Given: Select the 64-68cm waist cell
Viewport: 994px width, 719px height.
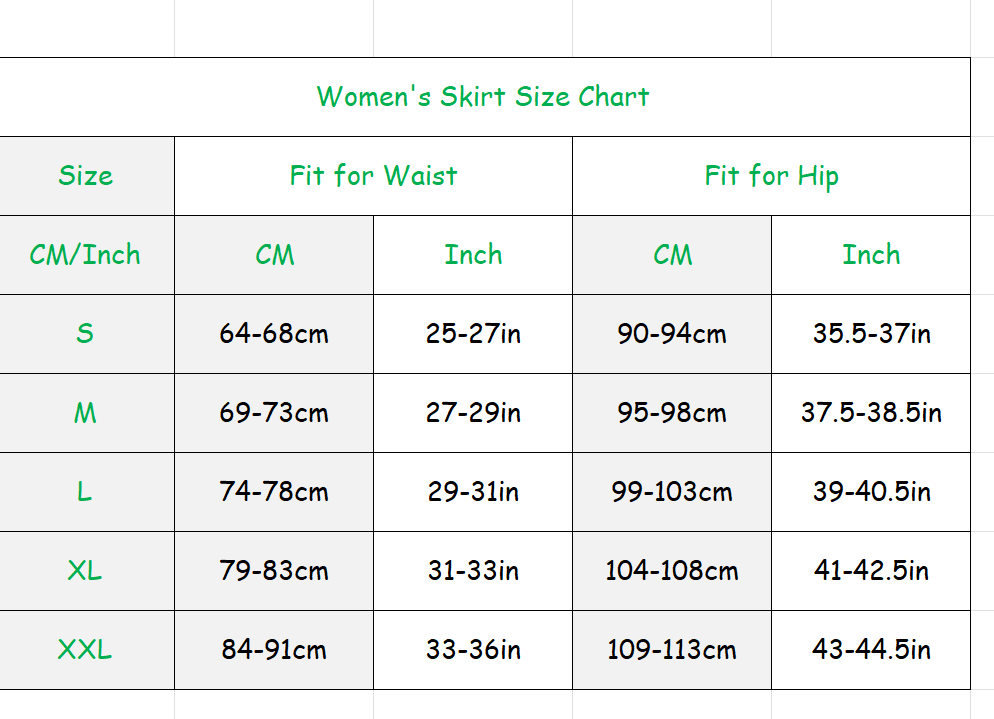Looking at the screenshot, I should pyautogui.click(x=274, y=334).
